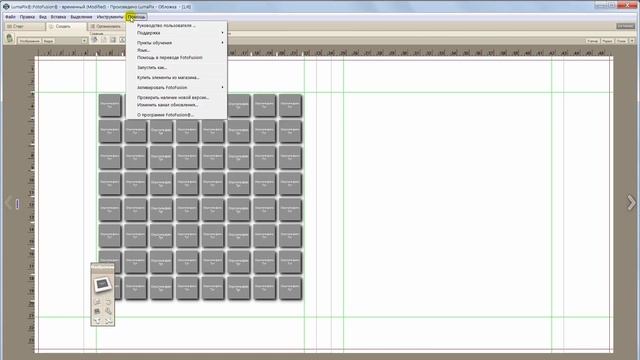Screen dimensions: 640x360
Task: Open the Файл menu
Action: [x=10, y=17]
